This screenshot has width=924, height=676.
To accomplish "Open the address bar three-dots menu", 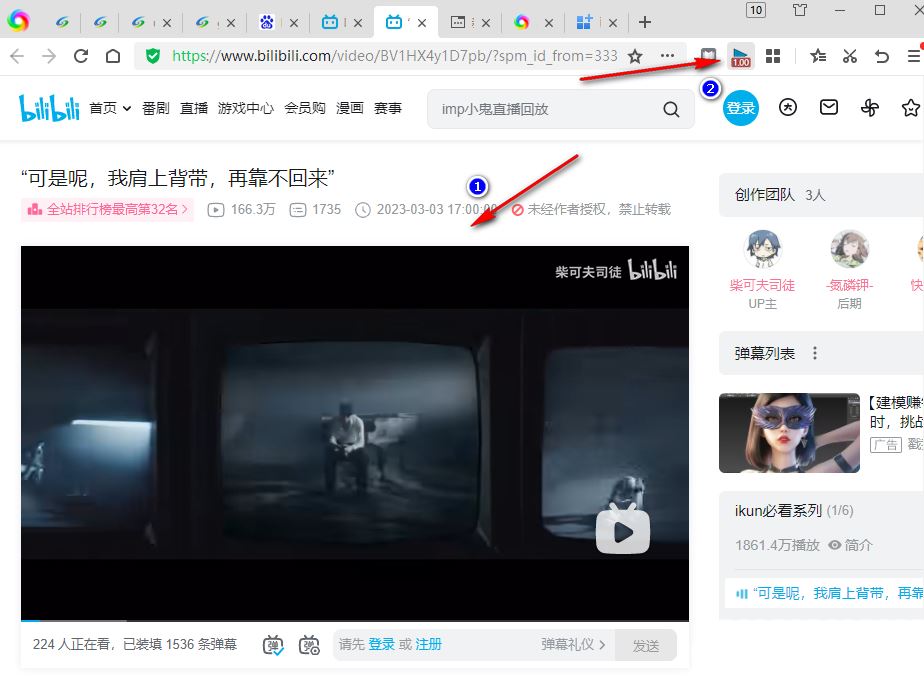I will 667,56.
